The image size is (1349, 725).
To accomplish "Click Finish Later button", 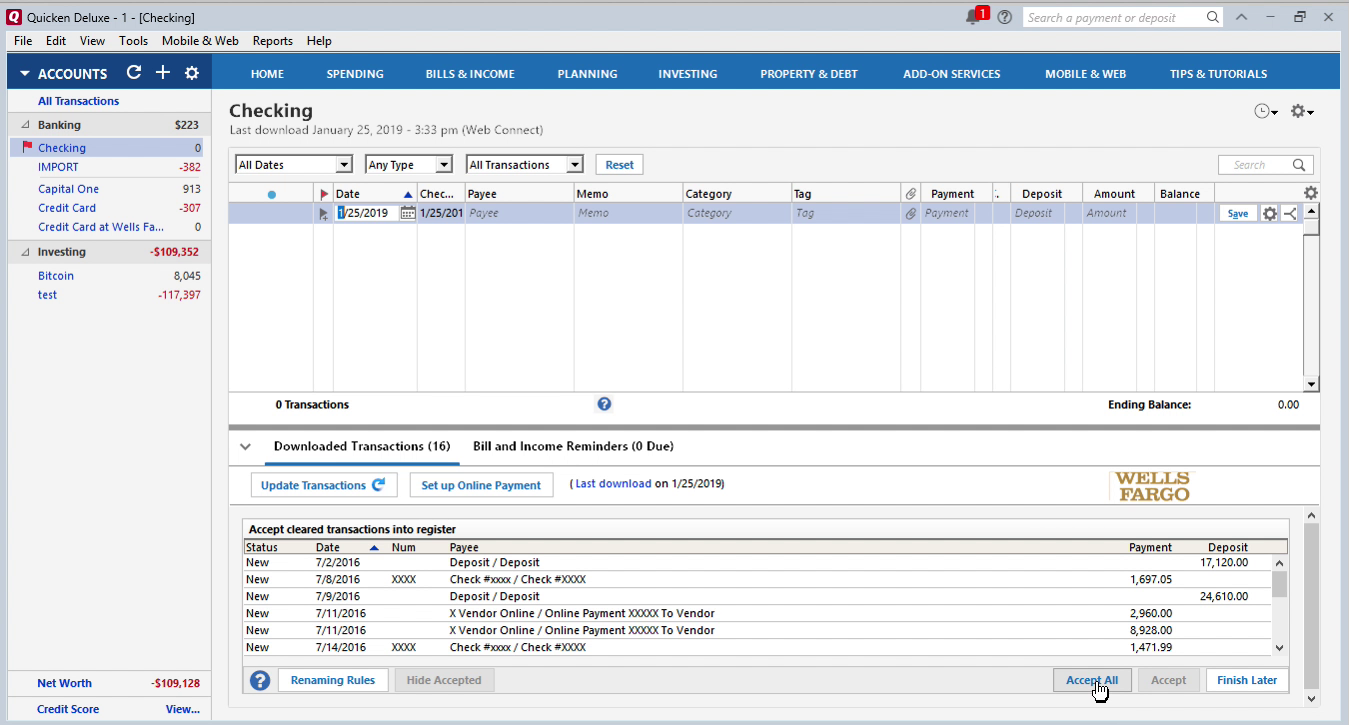I will [1247, 680].
